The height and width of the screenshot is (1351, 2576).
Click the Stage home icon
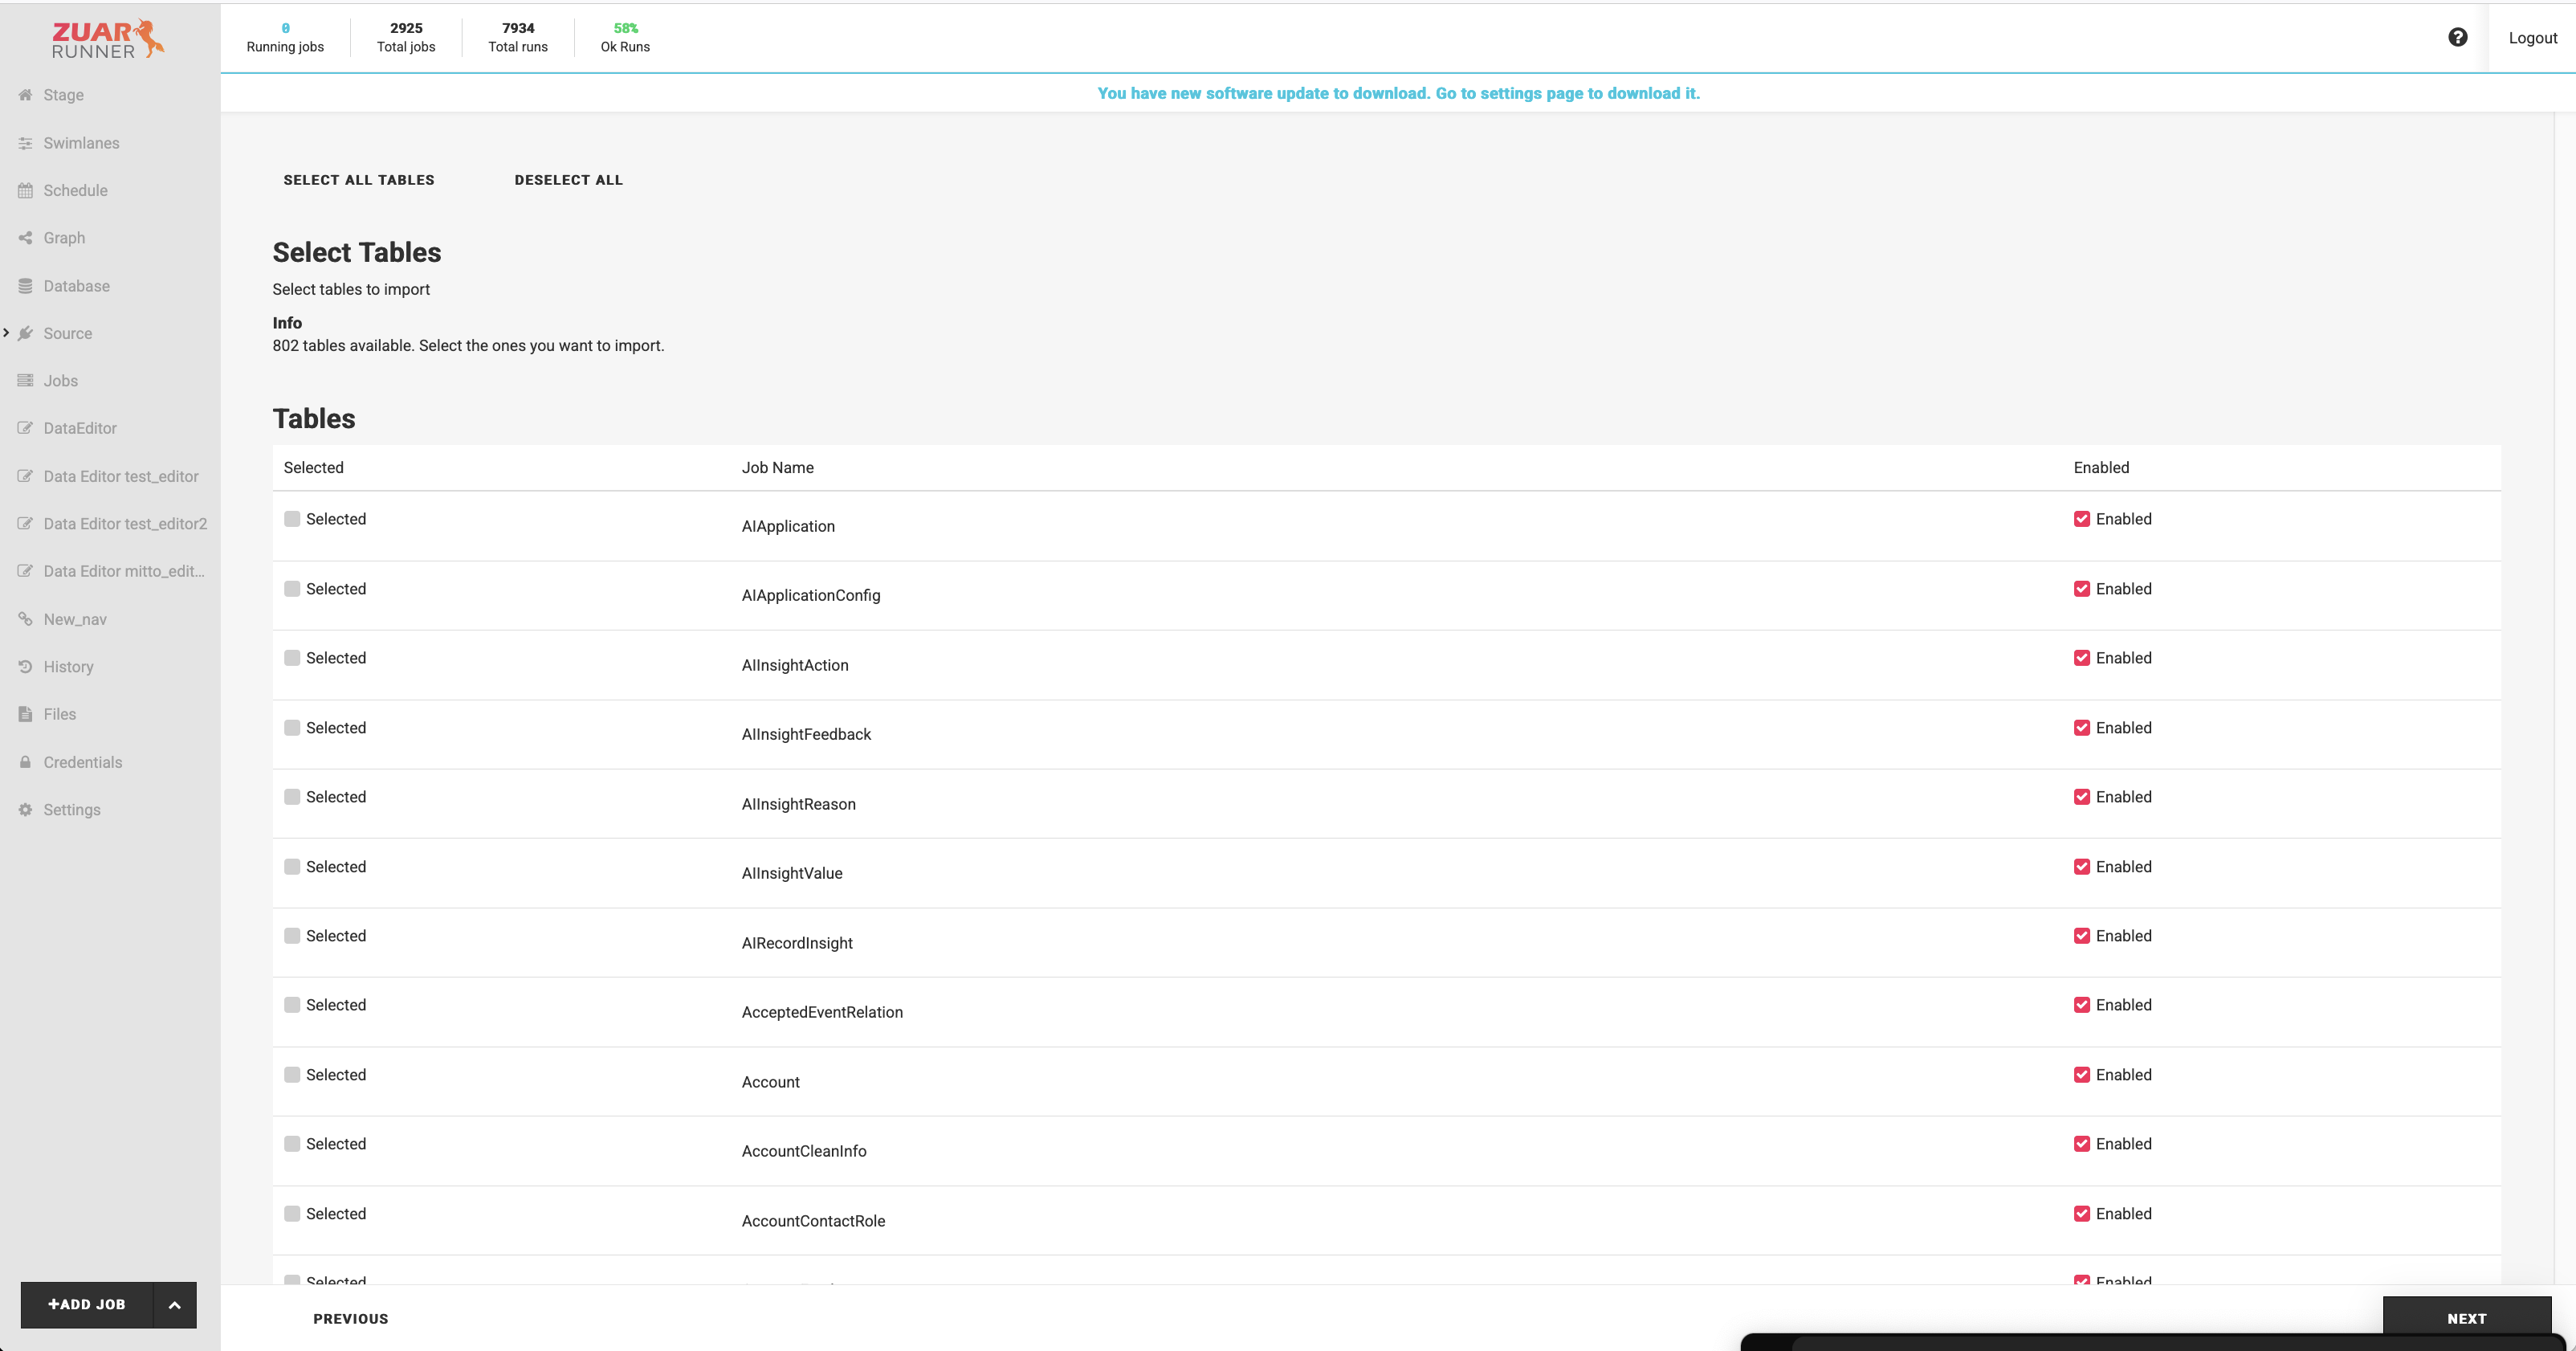(25, 95)
